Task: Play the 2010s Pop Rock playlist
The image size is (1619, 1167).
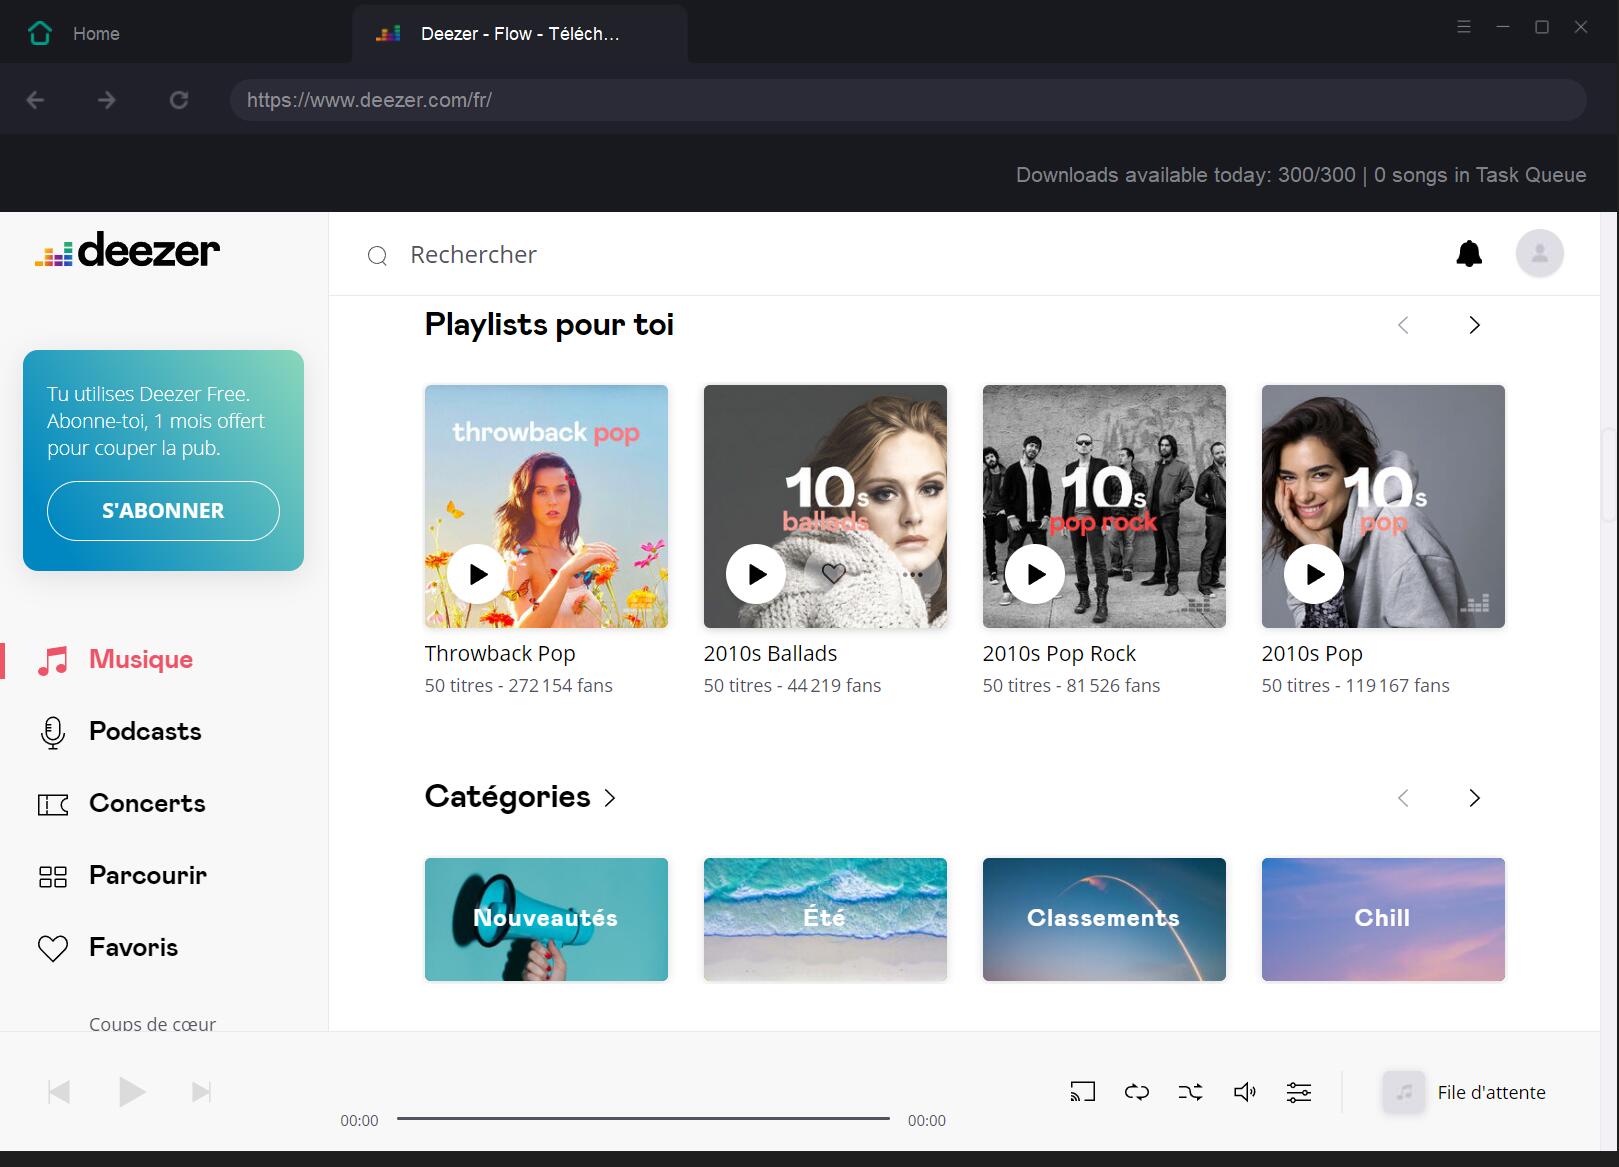Action: [x=1035, y=574]
